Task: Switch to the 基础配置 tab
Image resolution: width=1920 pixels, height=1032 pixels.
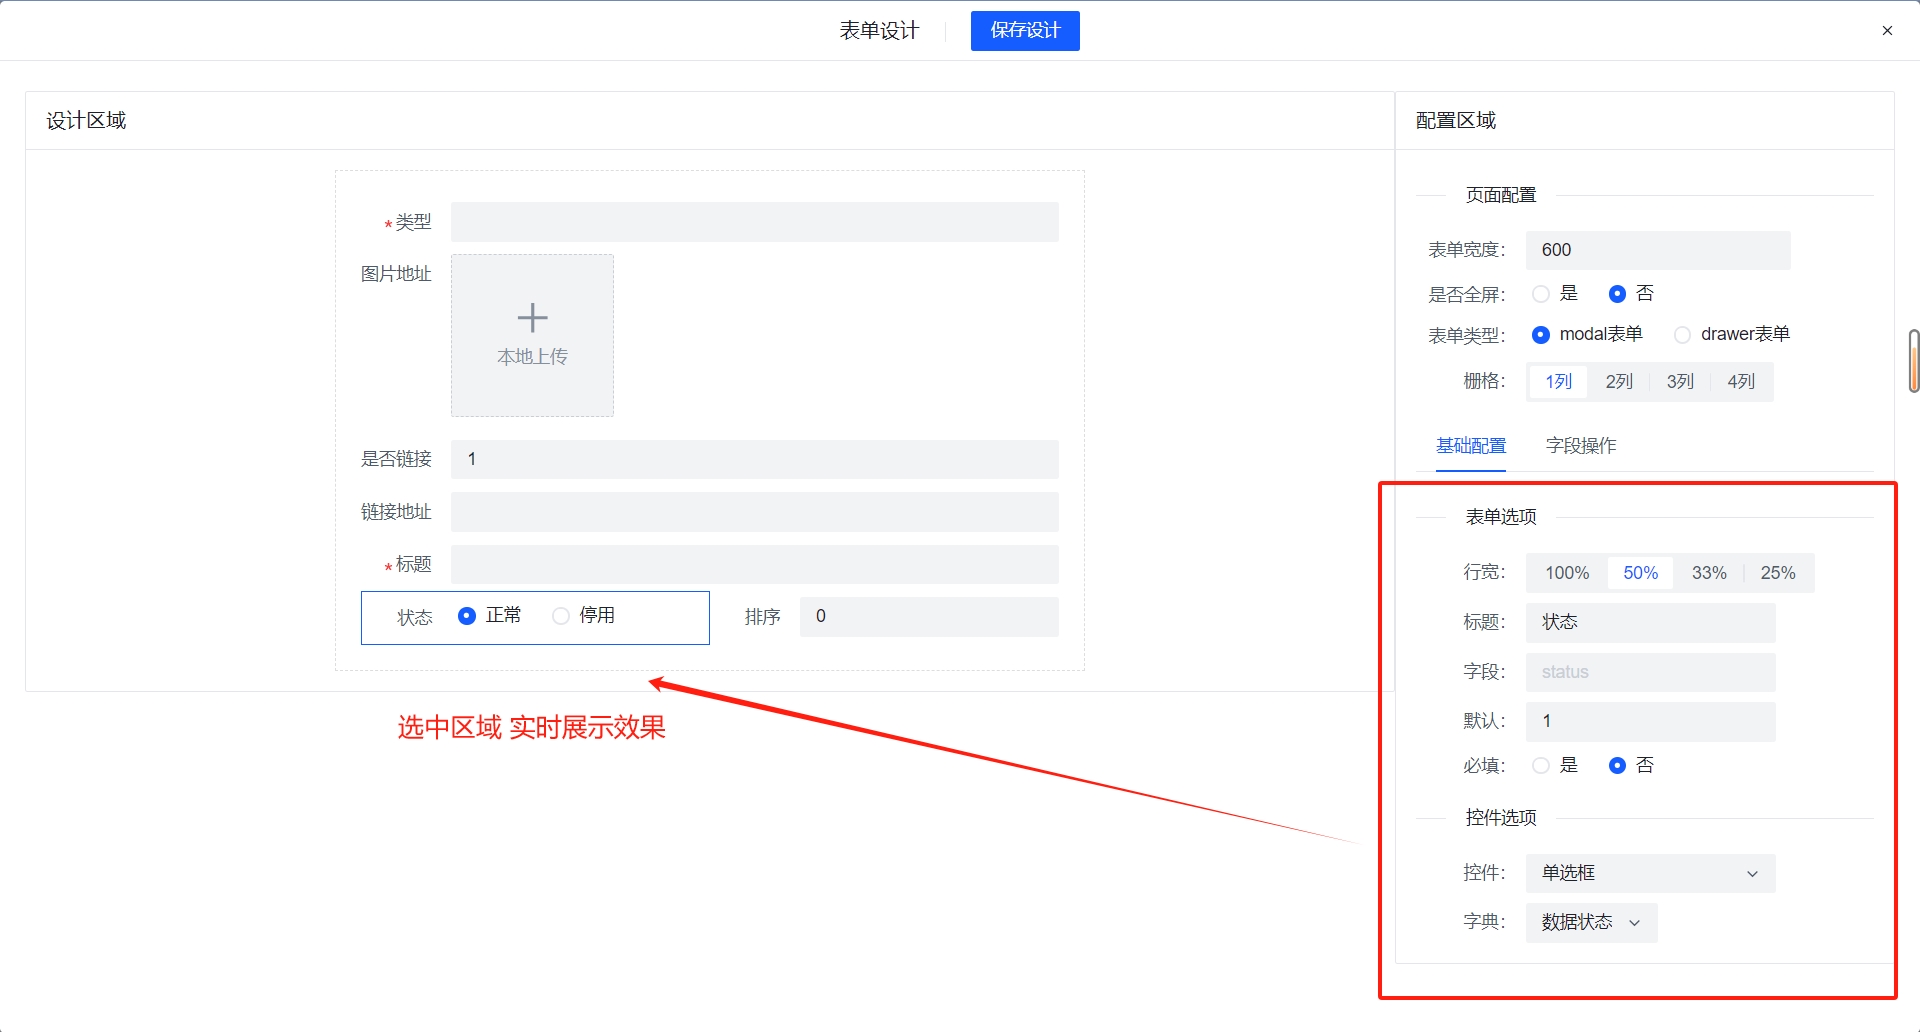Action: click(x=1470, y=446)
